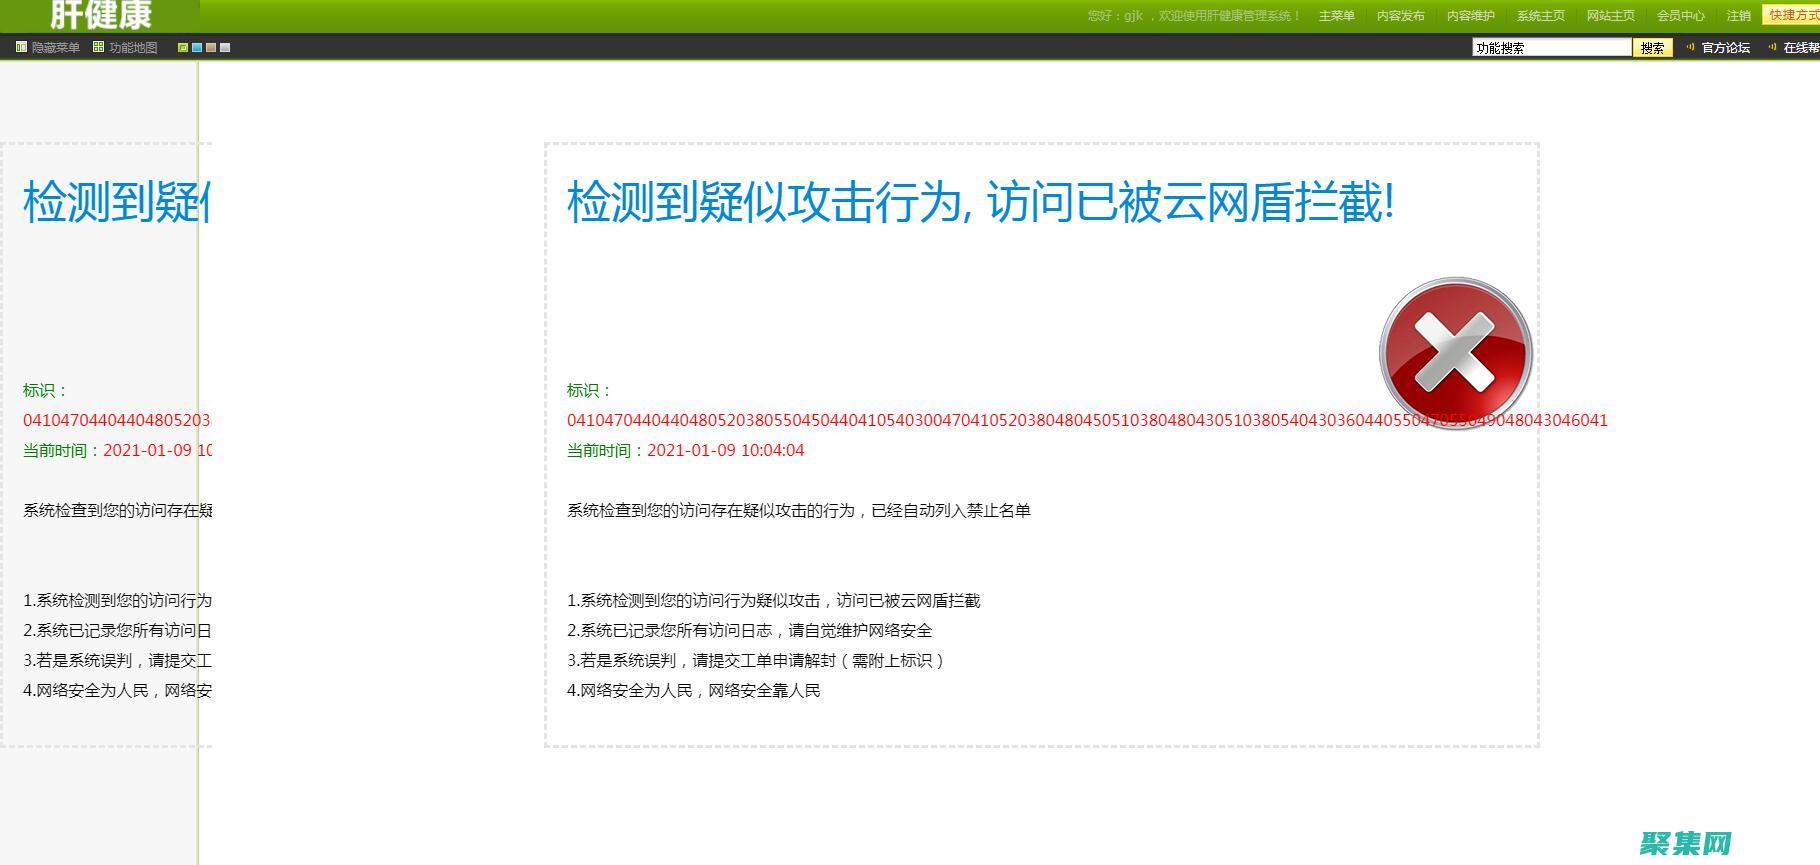Open the 在线帮助 link
1820x865 pixels.
tap(1801, 47)
